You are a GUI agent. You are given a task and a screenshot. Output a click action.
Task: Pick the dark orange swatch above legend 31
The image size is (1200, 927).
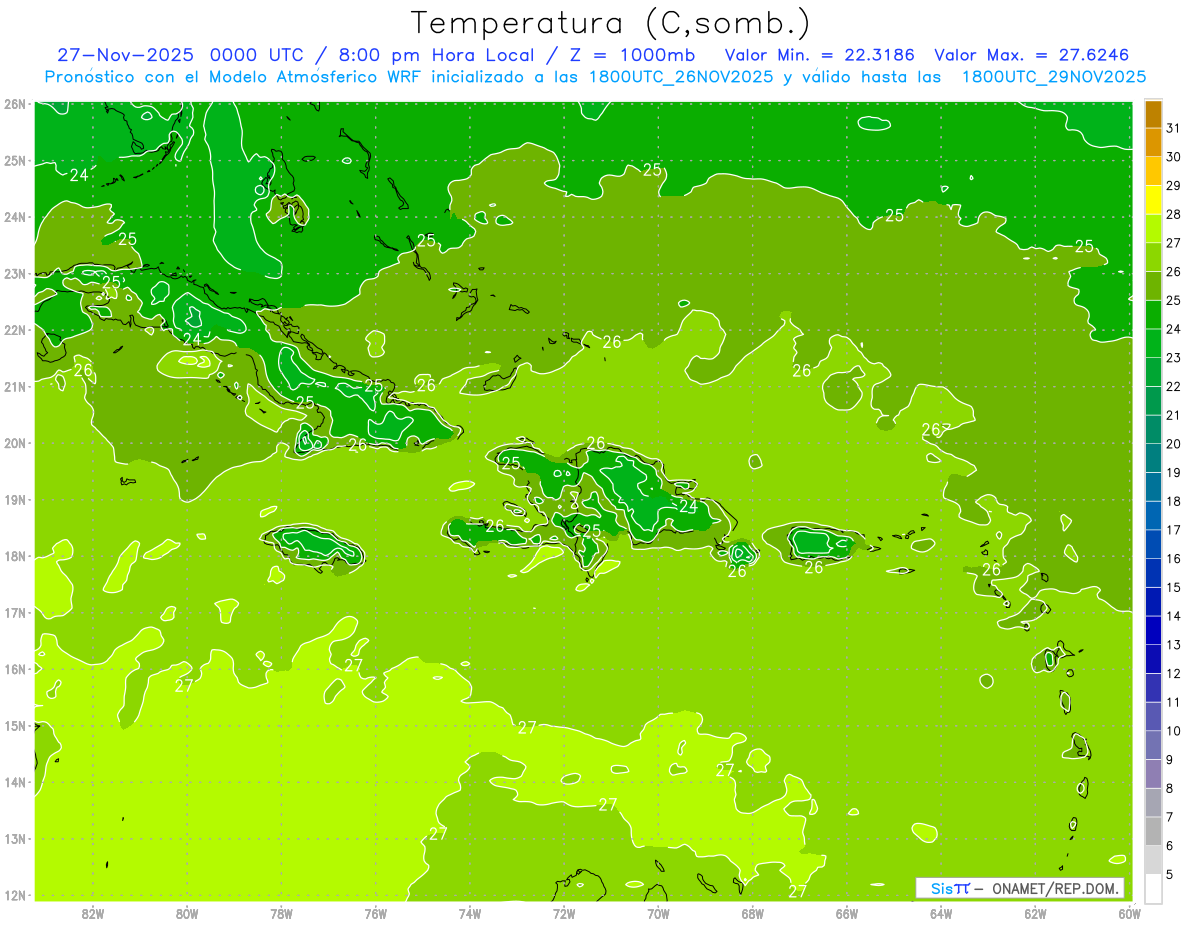tap(1153, 114)
